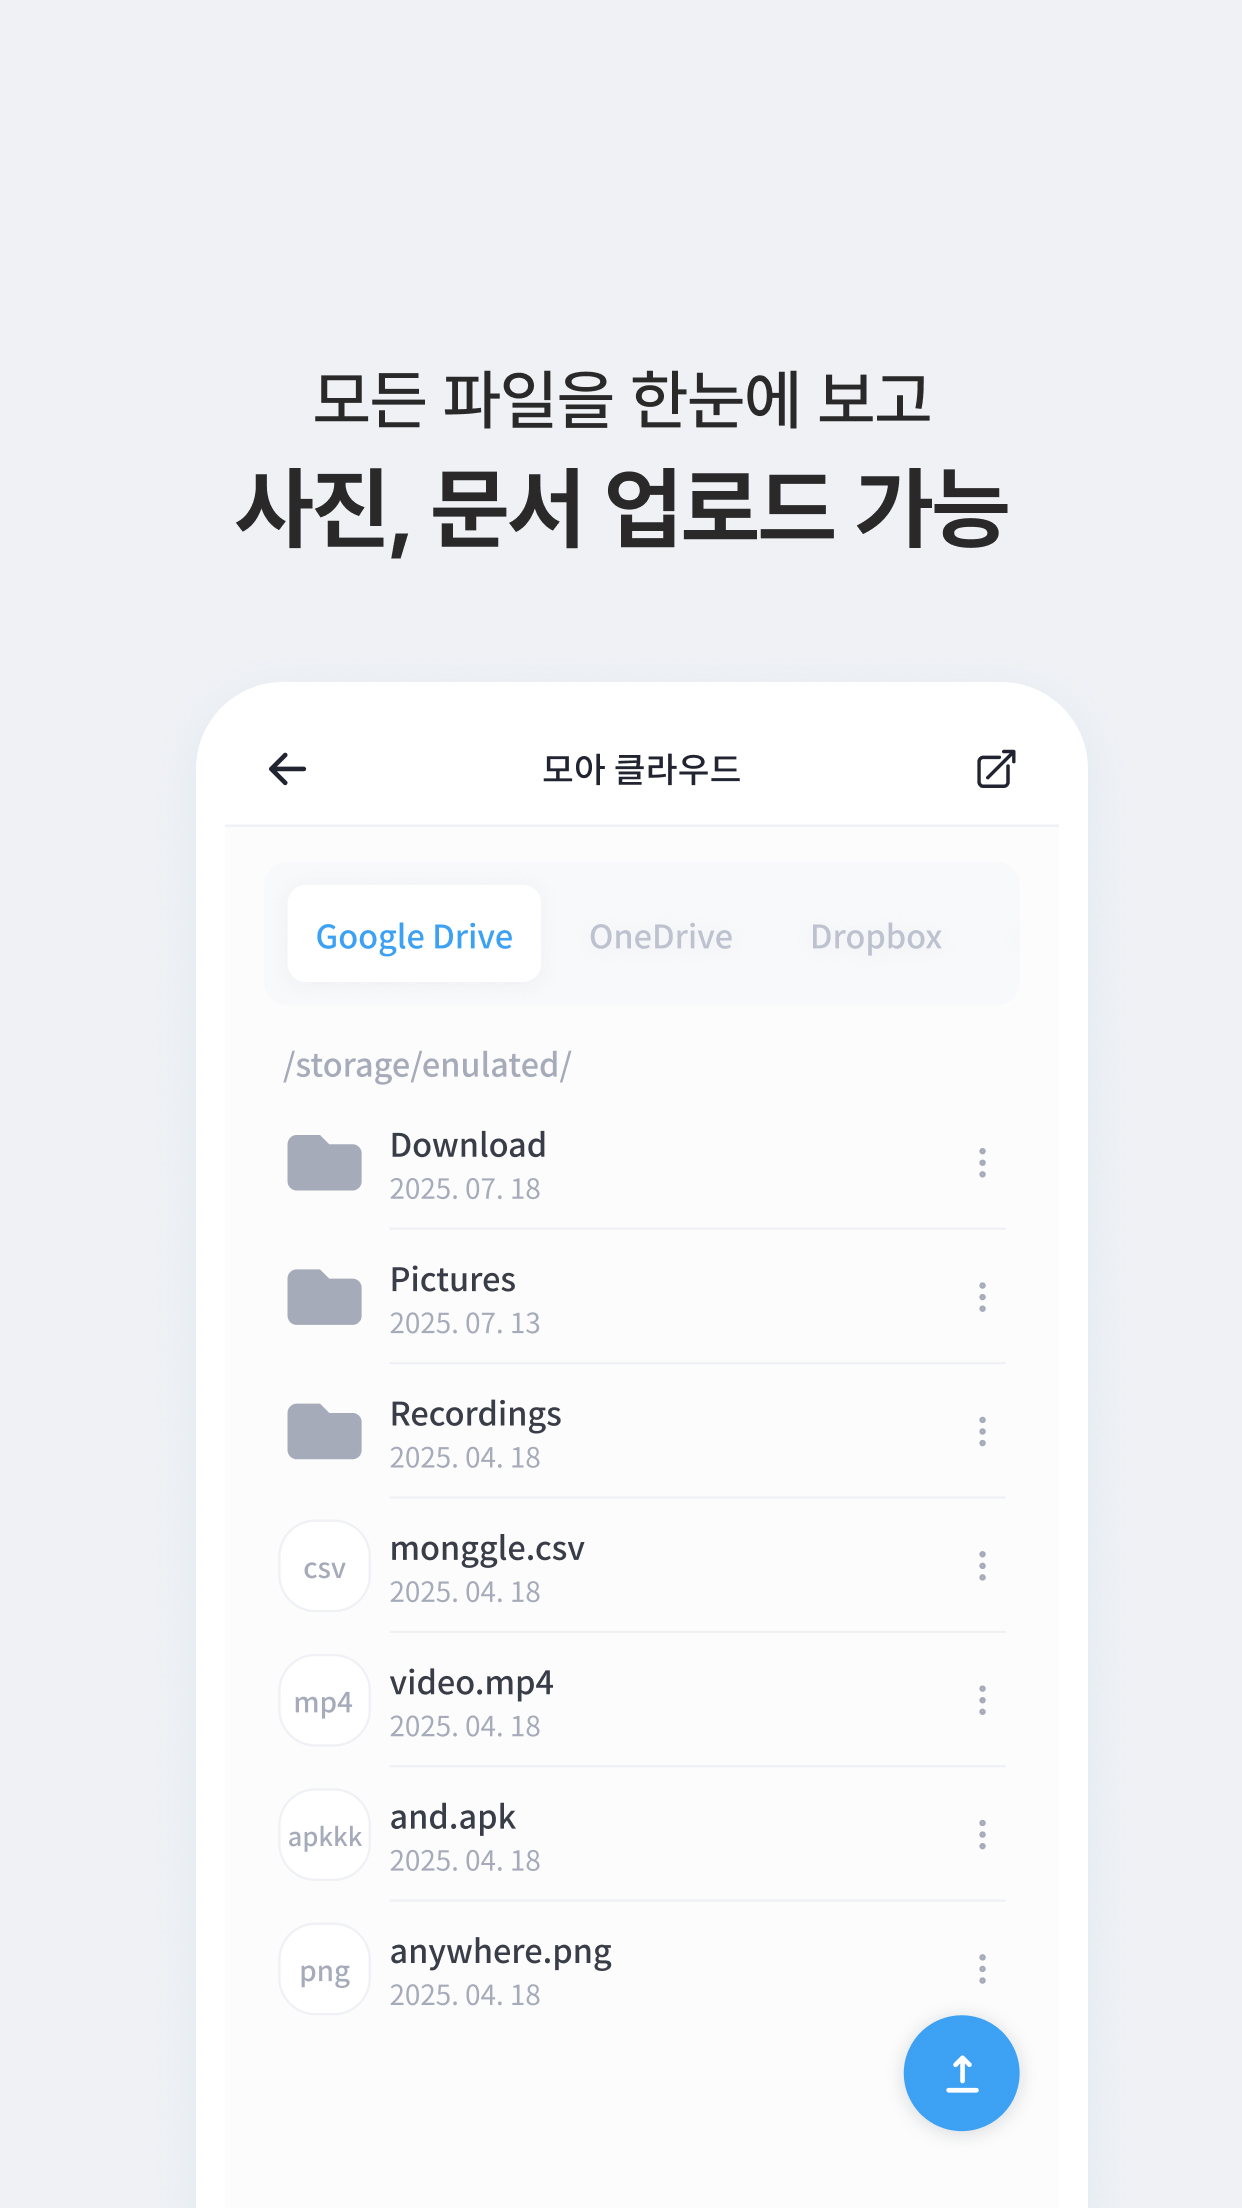Expand more options menu for video.mp4
Screen dimensions: 1242x2208
(982, 1700)
